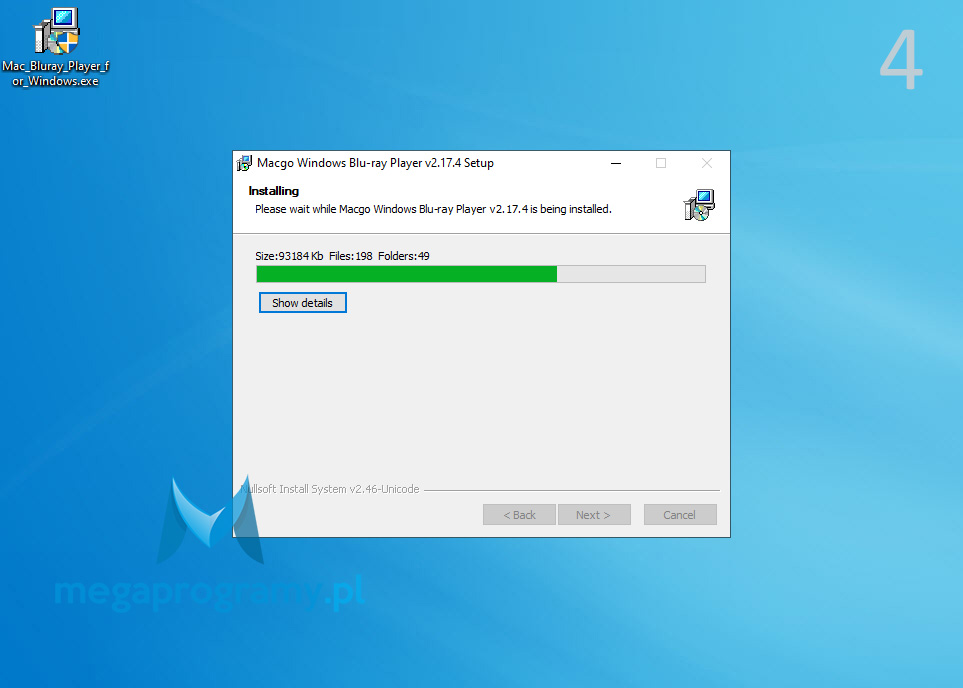Cancel the Macgo Blu-ray Player setup
The image size is (963, 688).
click(x=680, y=515)
